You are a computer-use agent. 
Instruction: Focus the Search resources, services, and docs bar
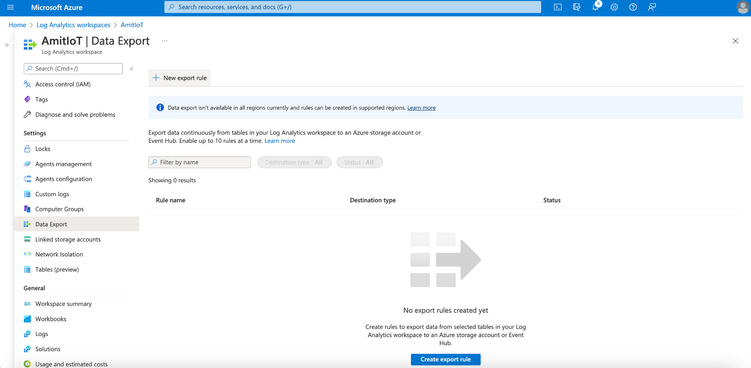click(353, 7)
